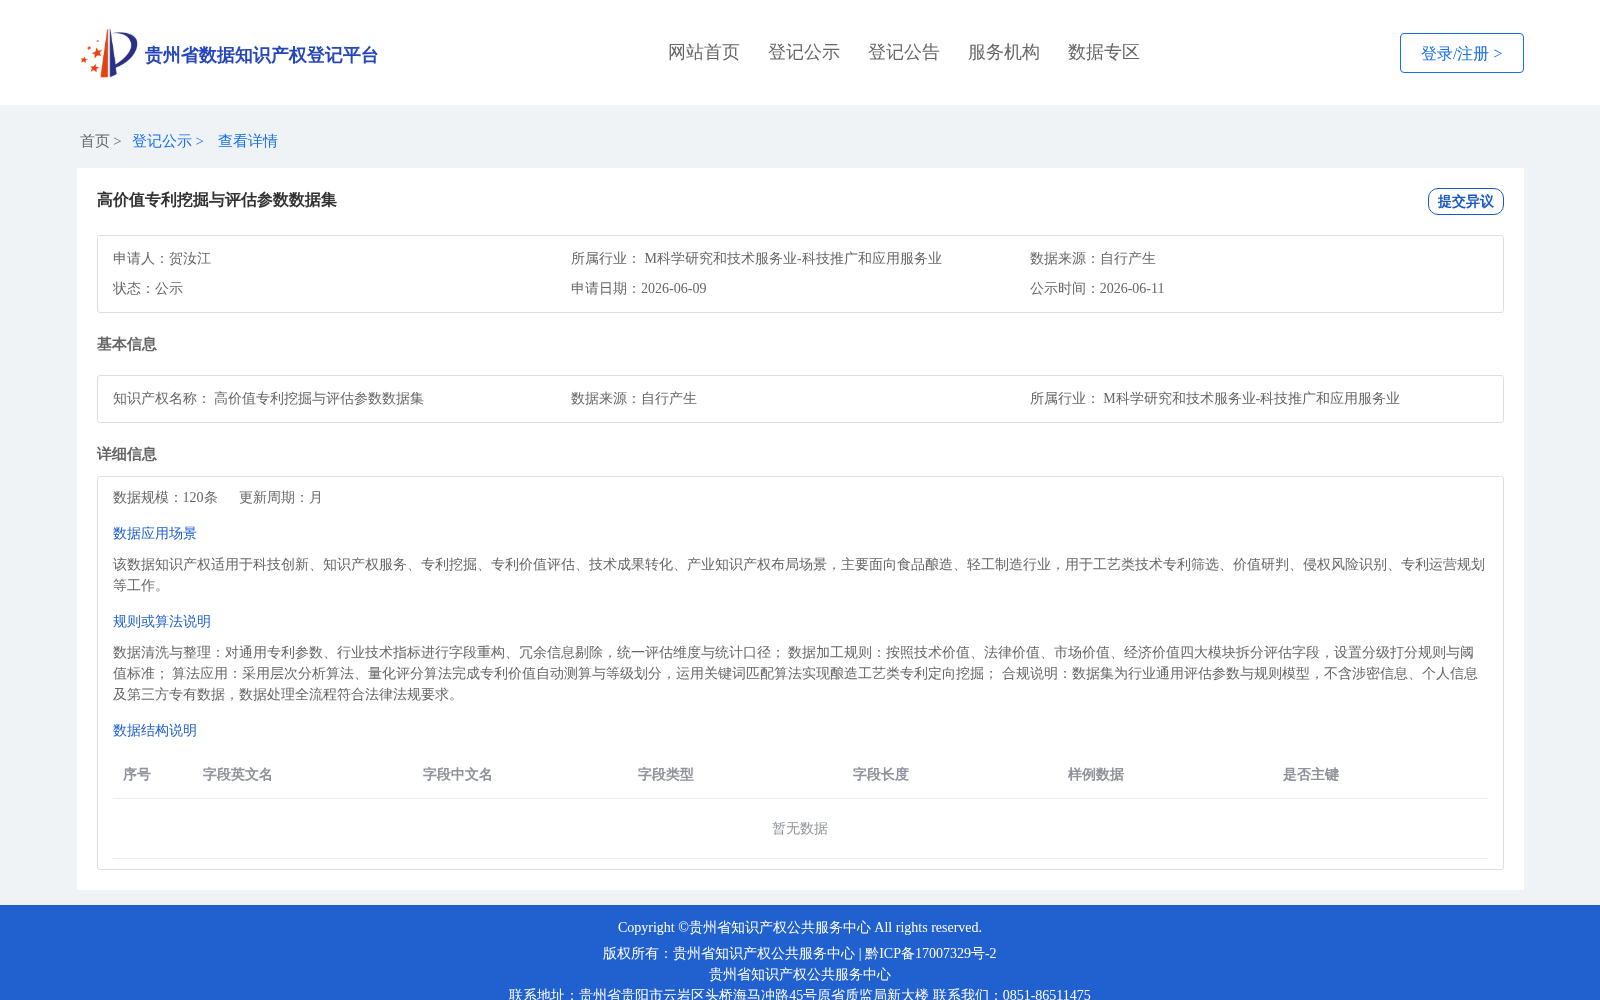Click the 基本信息 section heading
Image resolution: width=1600 pixels, height=1000 pixels.
point(127,344)
